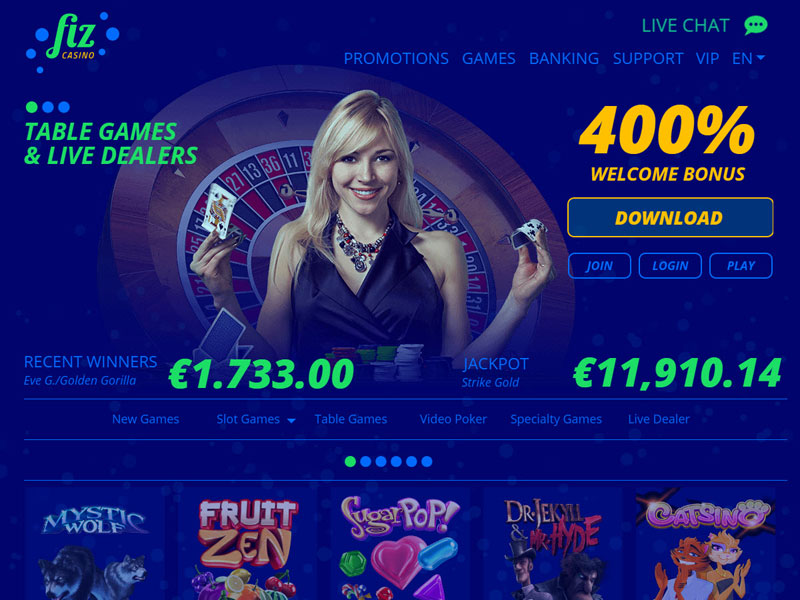Select the first green carousel dot
The height and width of the screenshot is (600, 800).
coord(351,461)
